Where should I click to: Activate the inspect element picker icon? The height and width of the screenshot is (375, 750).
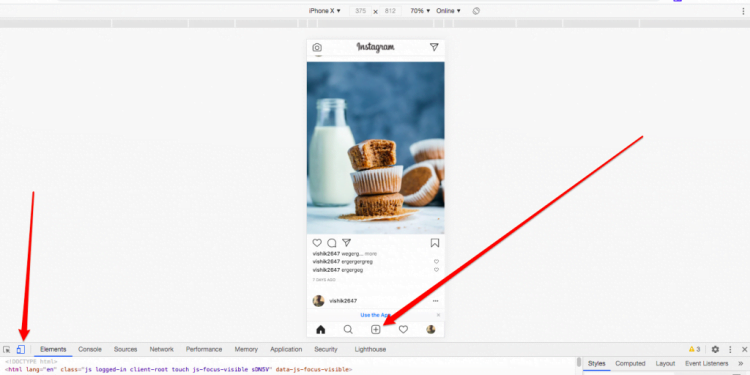(7, 350)
